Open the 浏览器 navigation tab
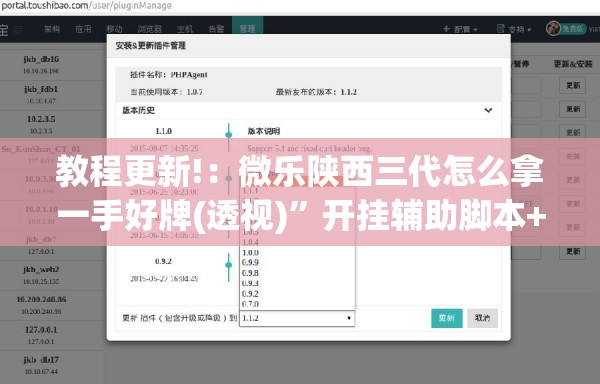This screenshot has width=600, height=384. 149,29
